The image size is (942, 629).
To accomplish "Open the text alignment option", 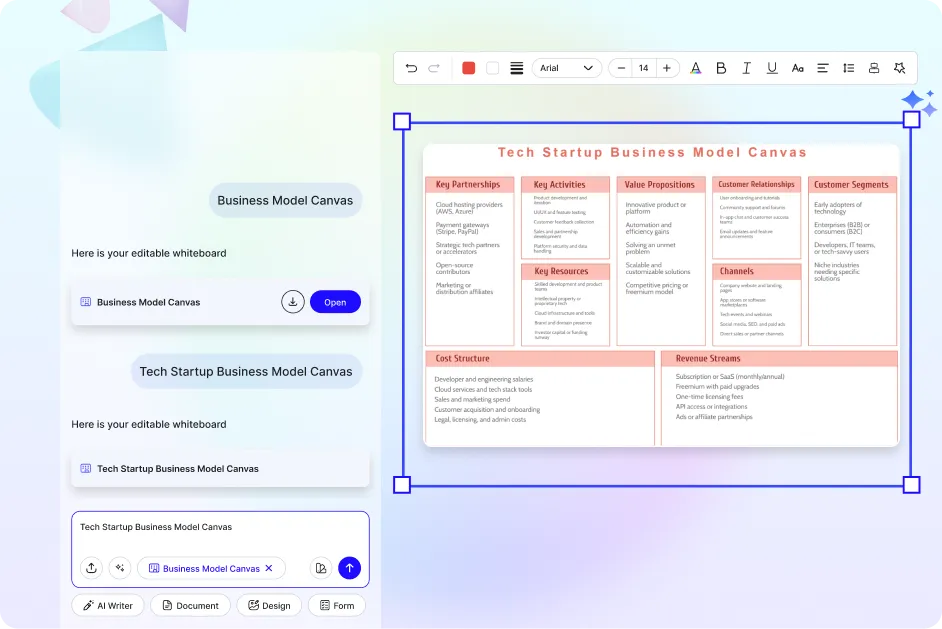I will (823, 68).
